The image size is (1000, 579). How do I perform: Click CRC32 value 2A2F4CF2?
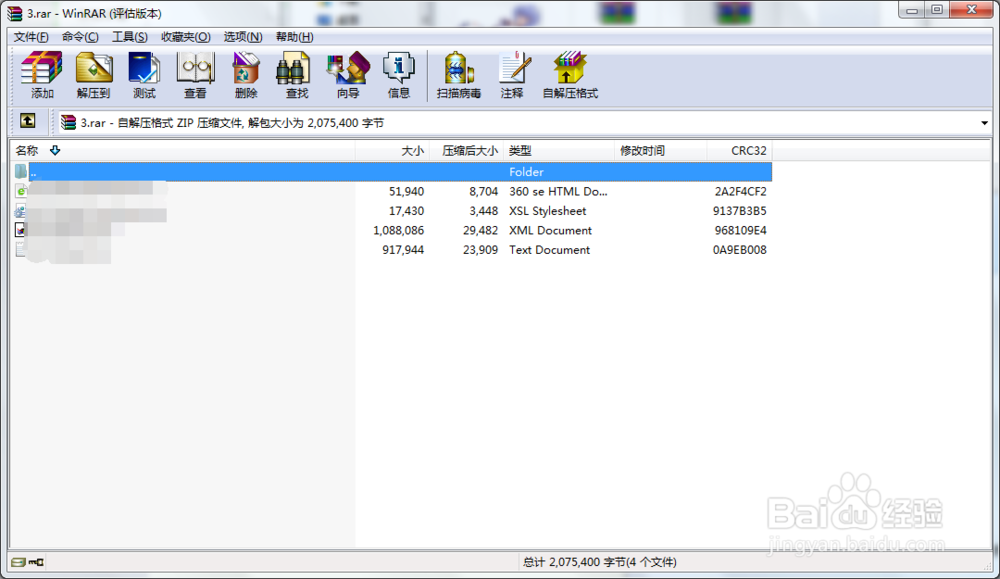(740, 191)
